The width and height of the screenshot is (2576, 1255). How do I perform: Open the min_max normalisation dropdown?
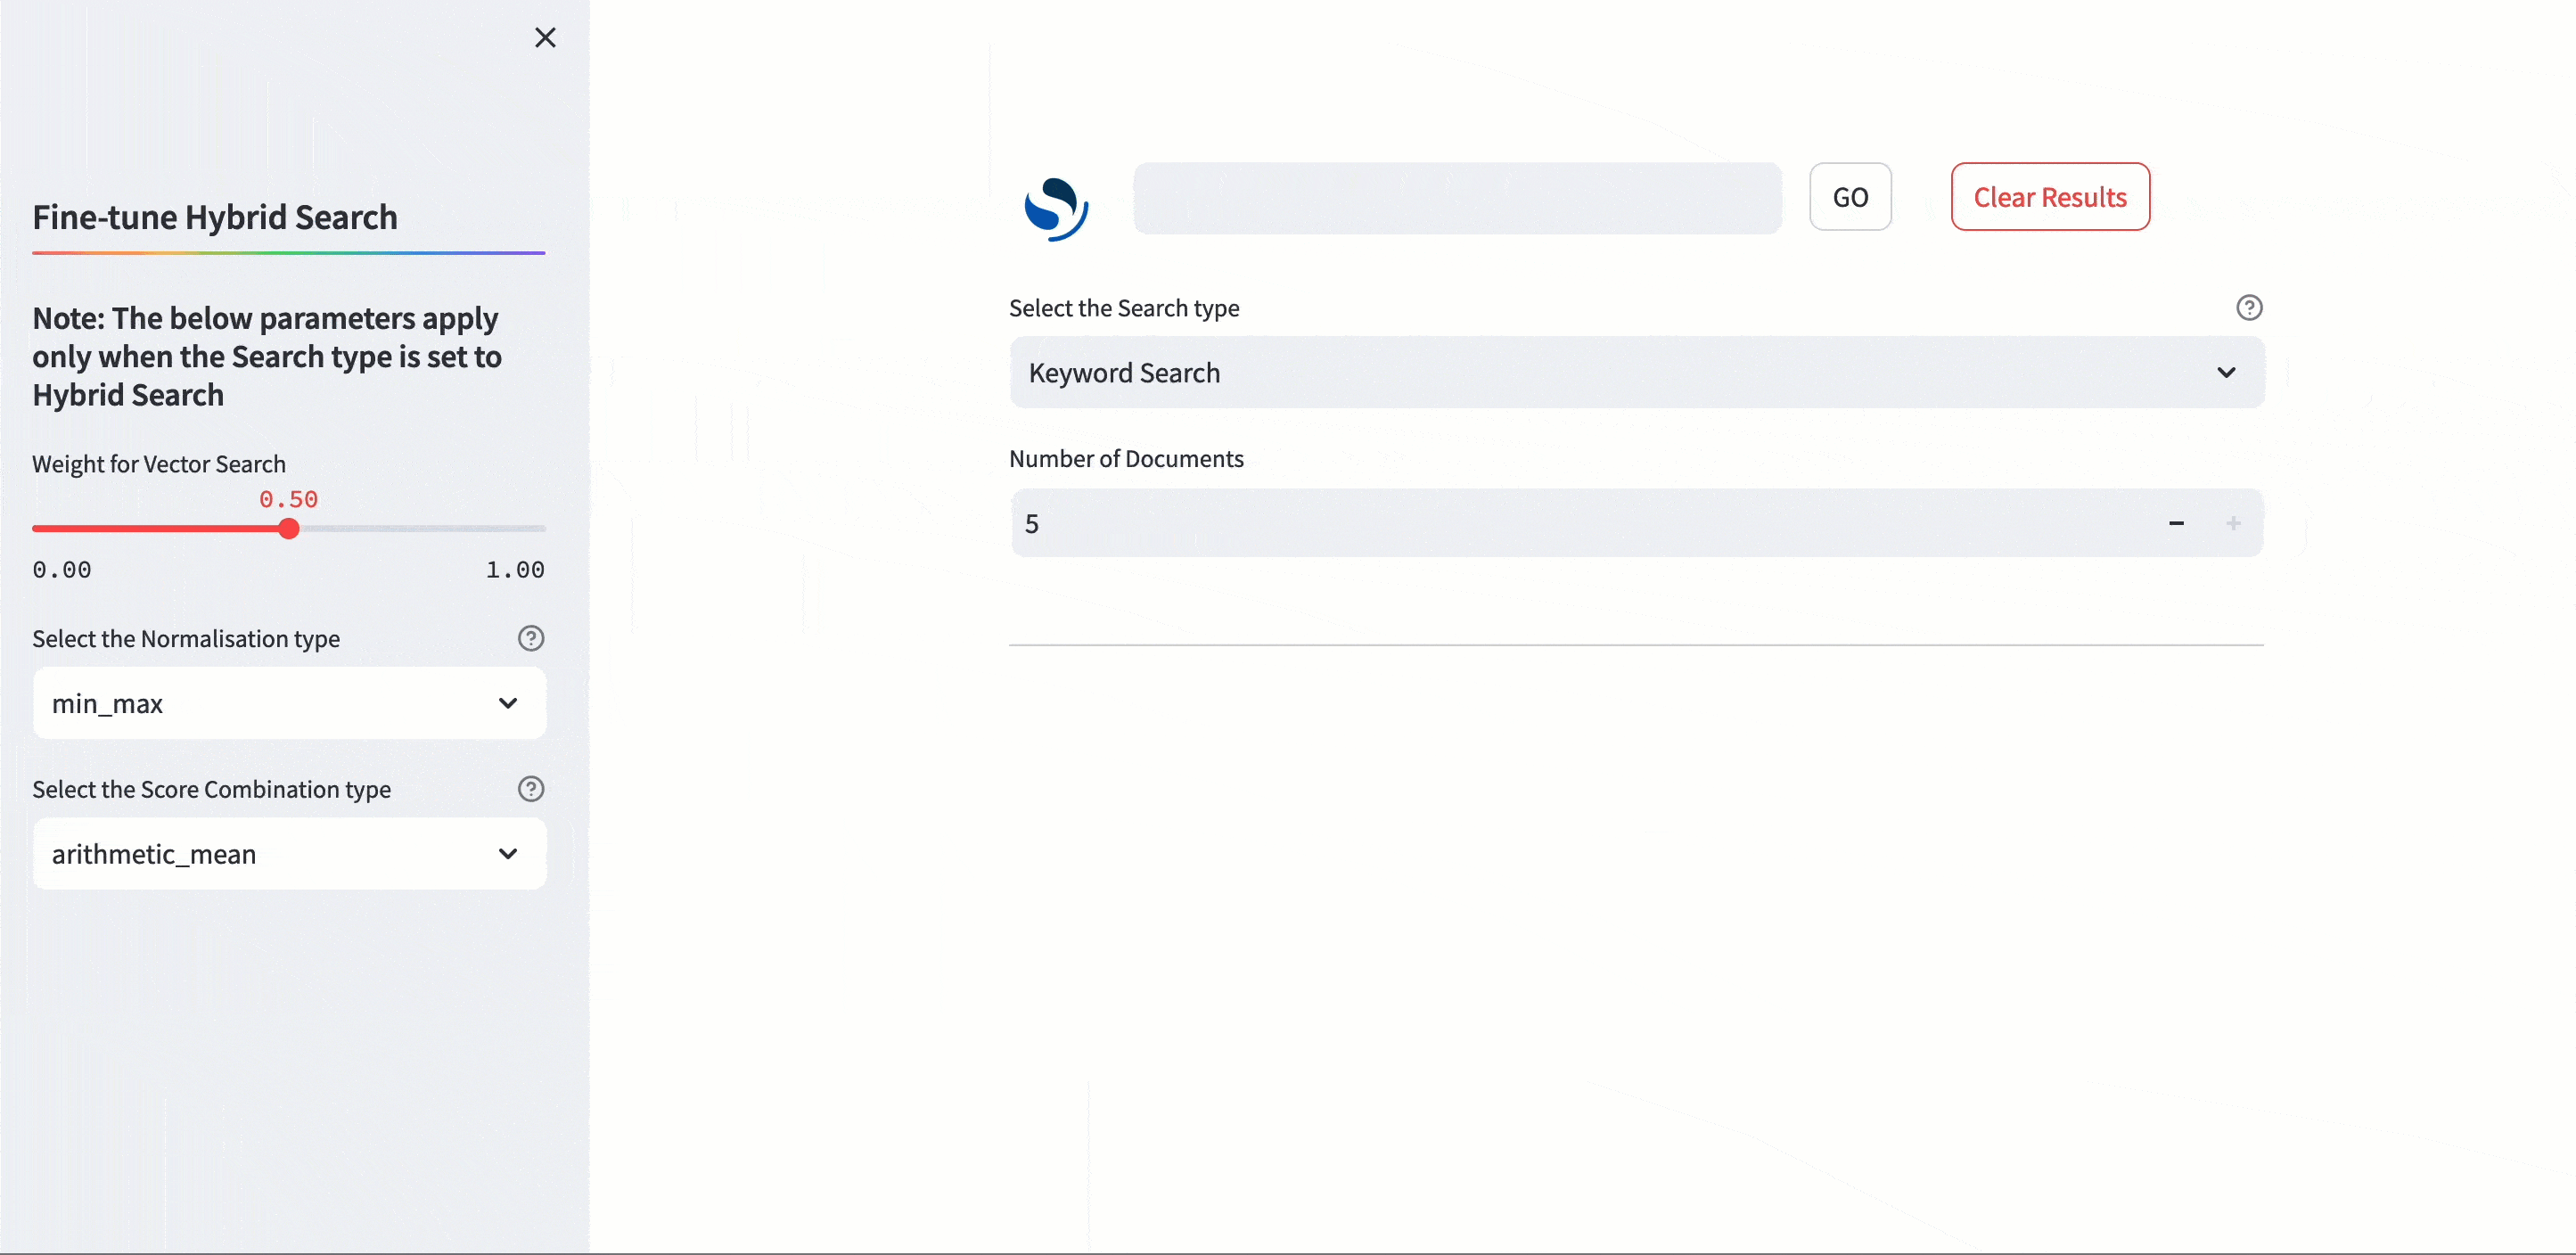pyautogui.click(x=288, y=703)
